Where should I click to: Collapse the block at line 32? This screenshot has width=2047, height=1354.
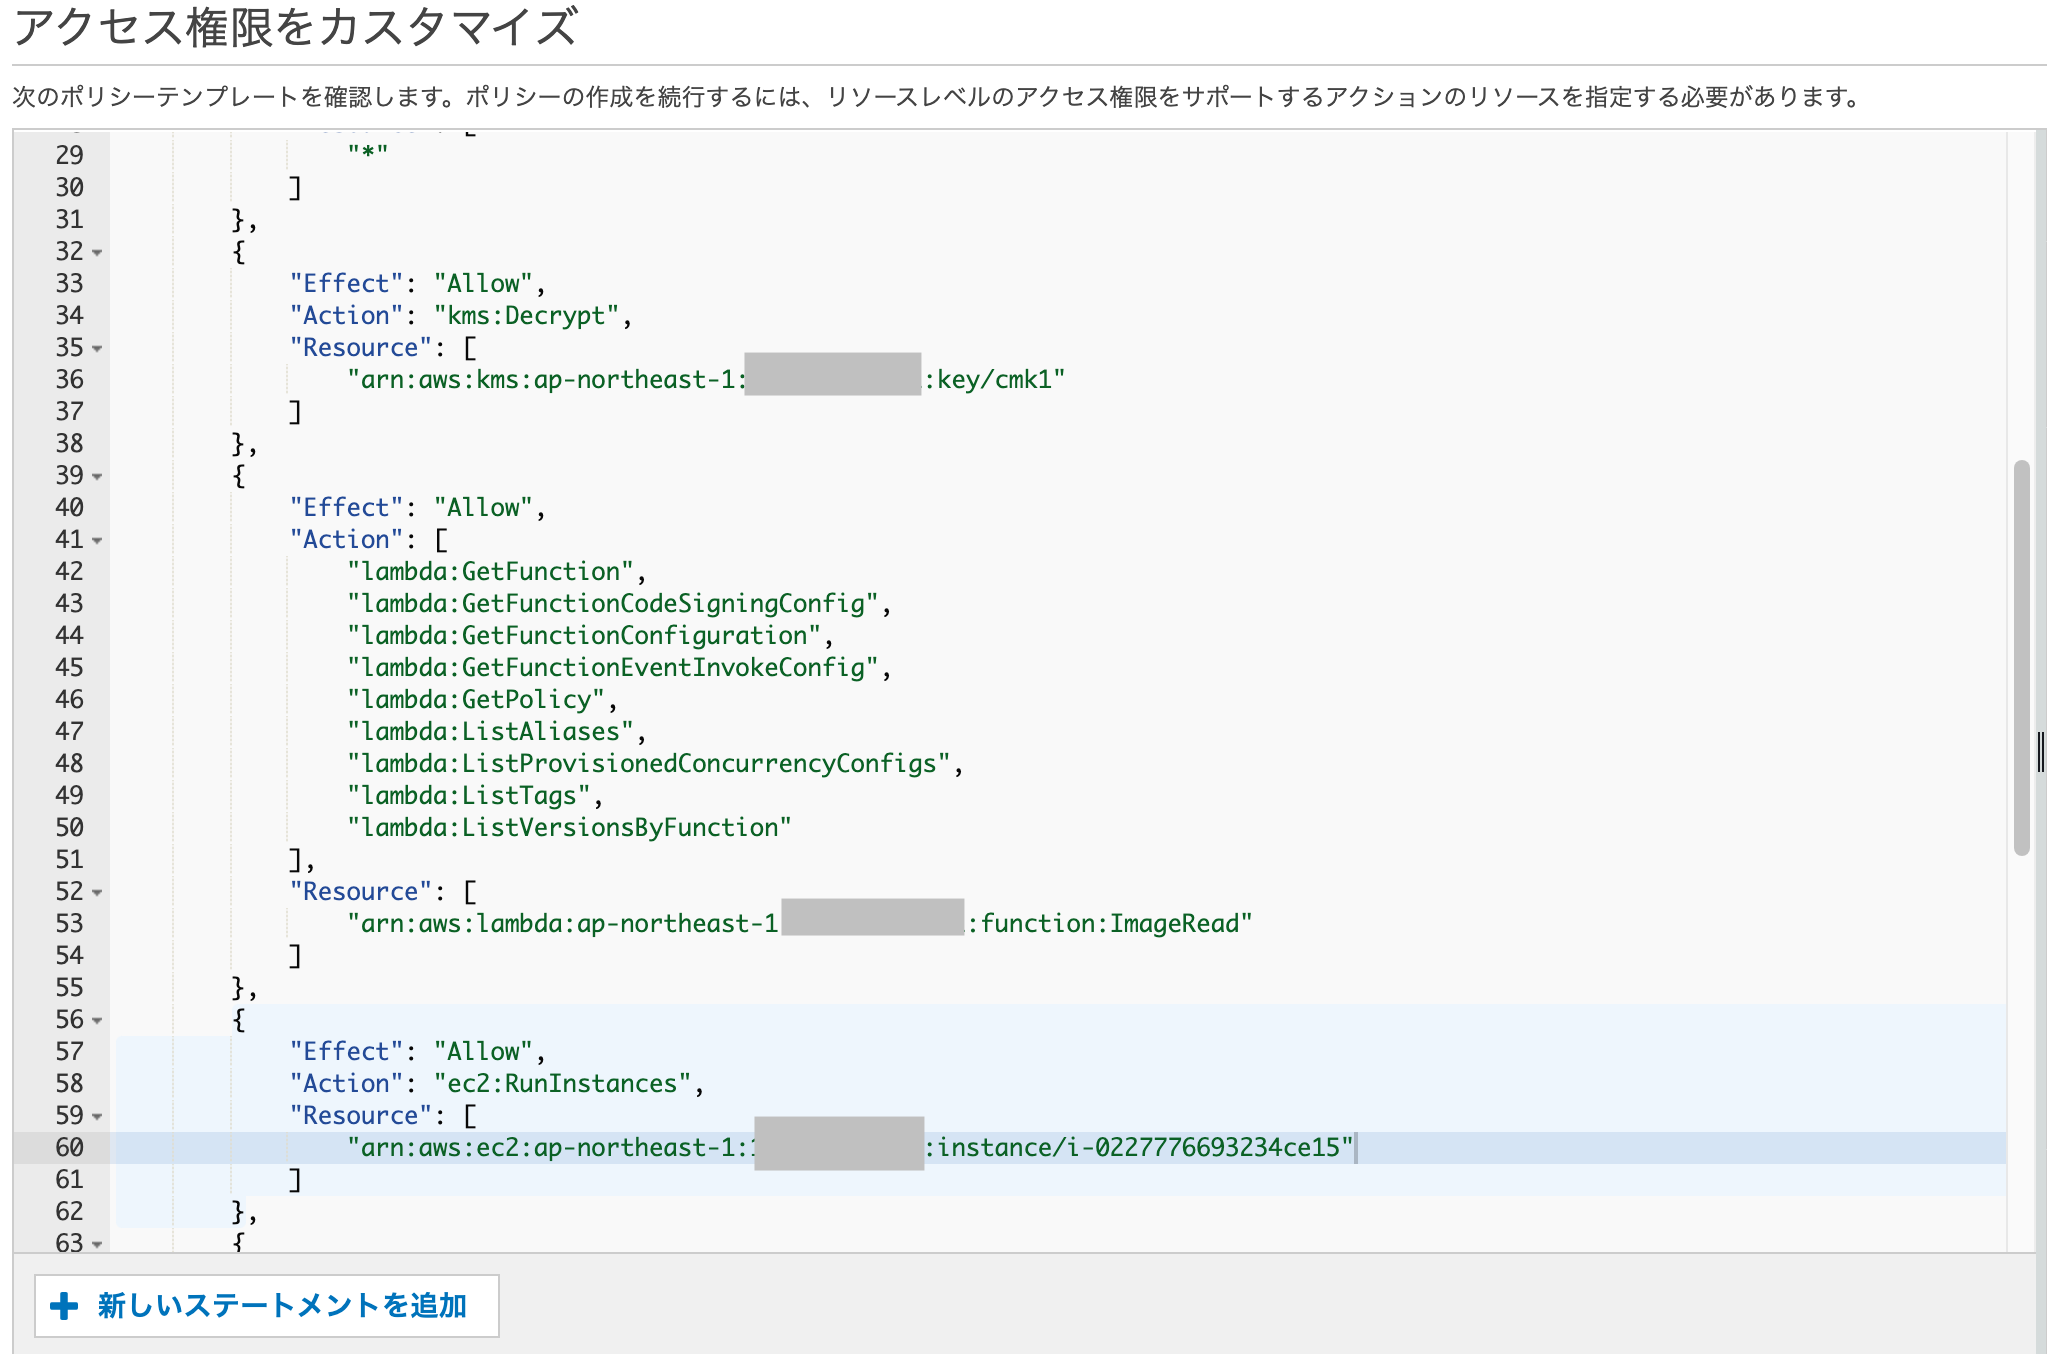[97, 253]
